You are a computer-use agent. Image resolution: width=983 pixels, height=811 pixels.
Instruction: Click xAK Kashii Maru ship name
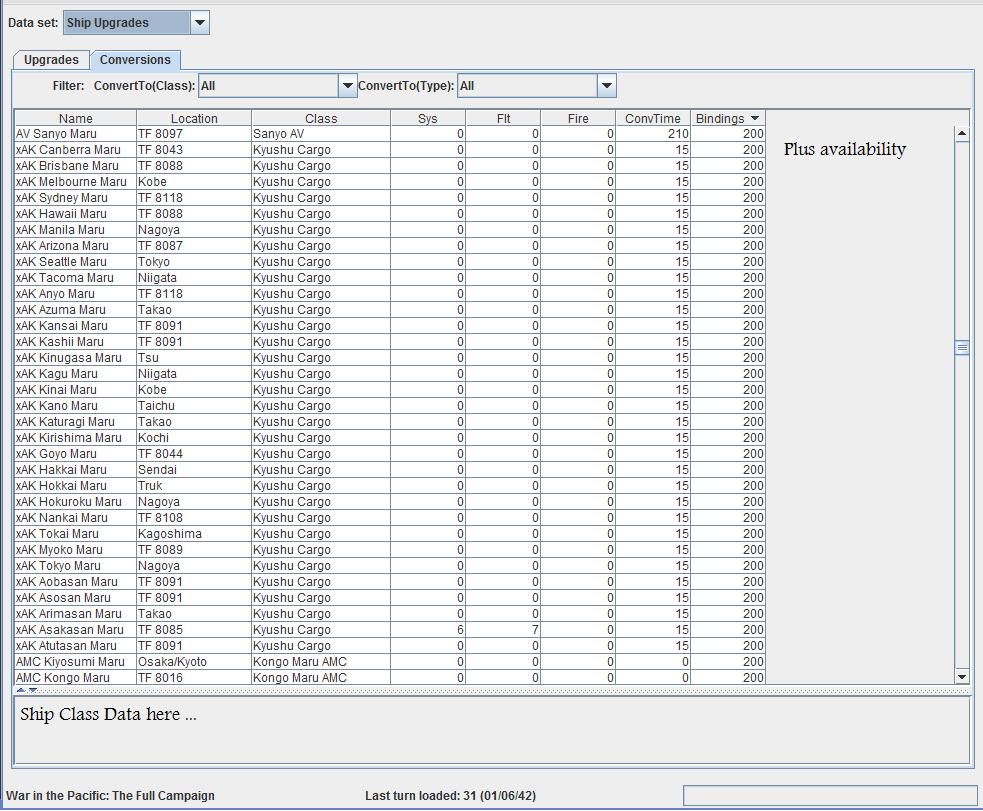click(x=60, y=342)
